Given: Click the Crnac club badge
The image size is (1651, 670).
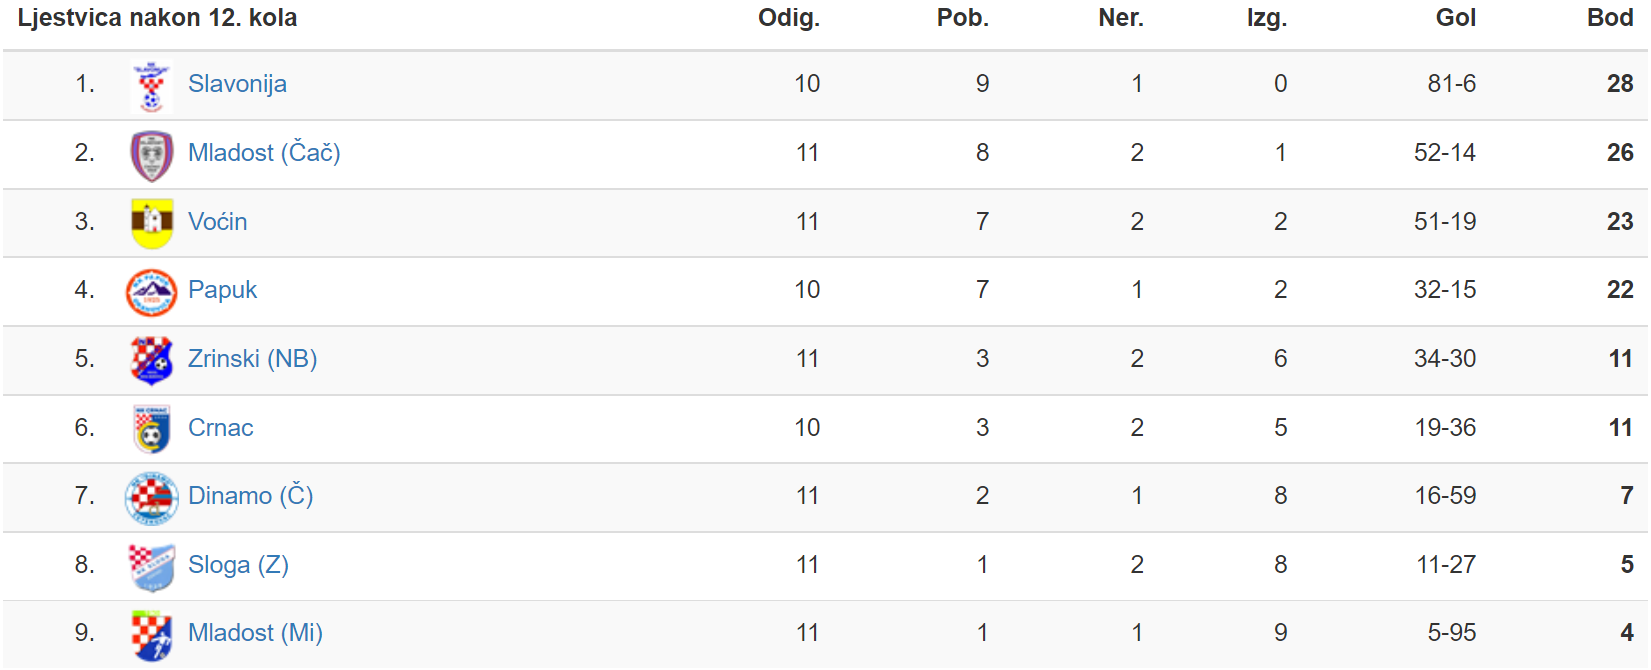Looking at the screenshot, I should tap(151, 429).
